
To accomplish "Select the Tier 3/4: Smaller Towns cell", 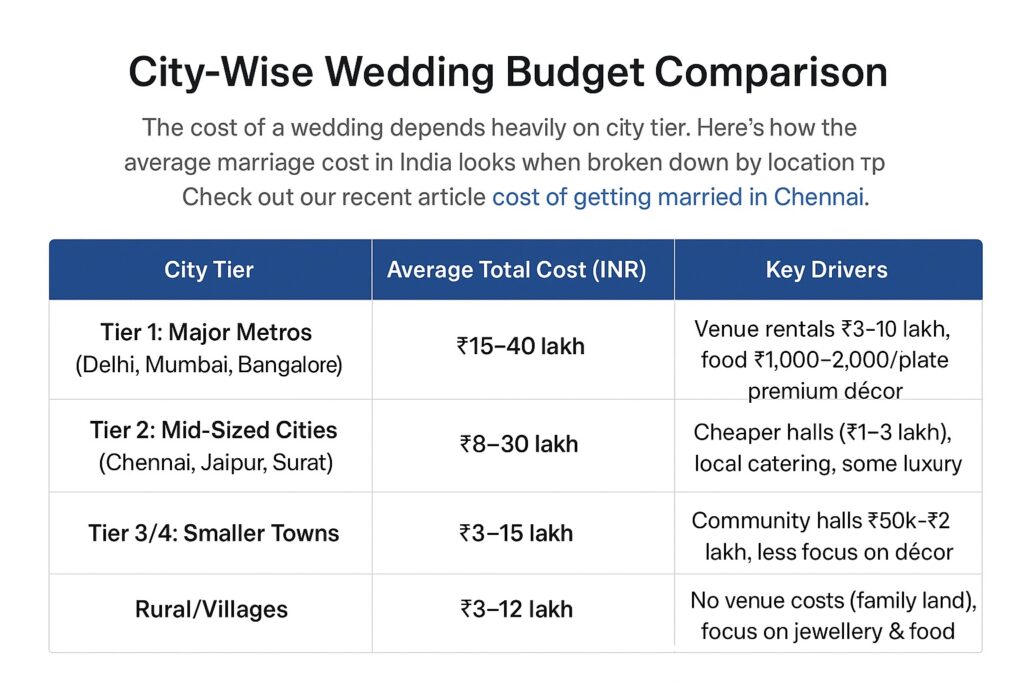I will (214, 533).
